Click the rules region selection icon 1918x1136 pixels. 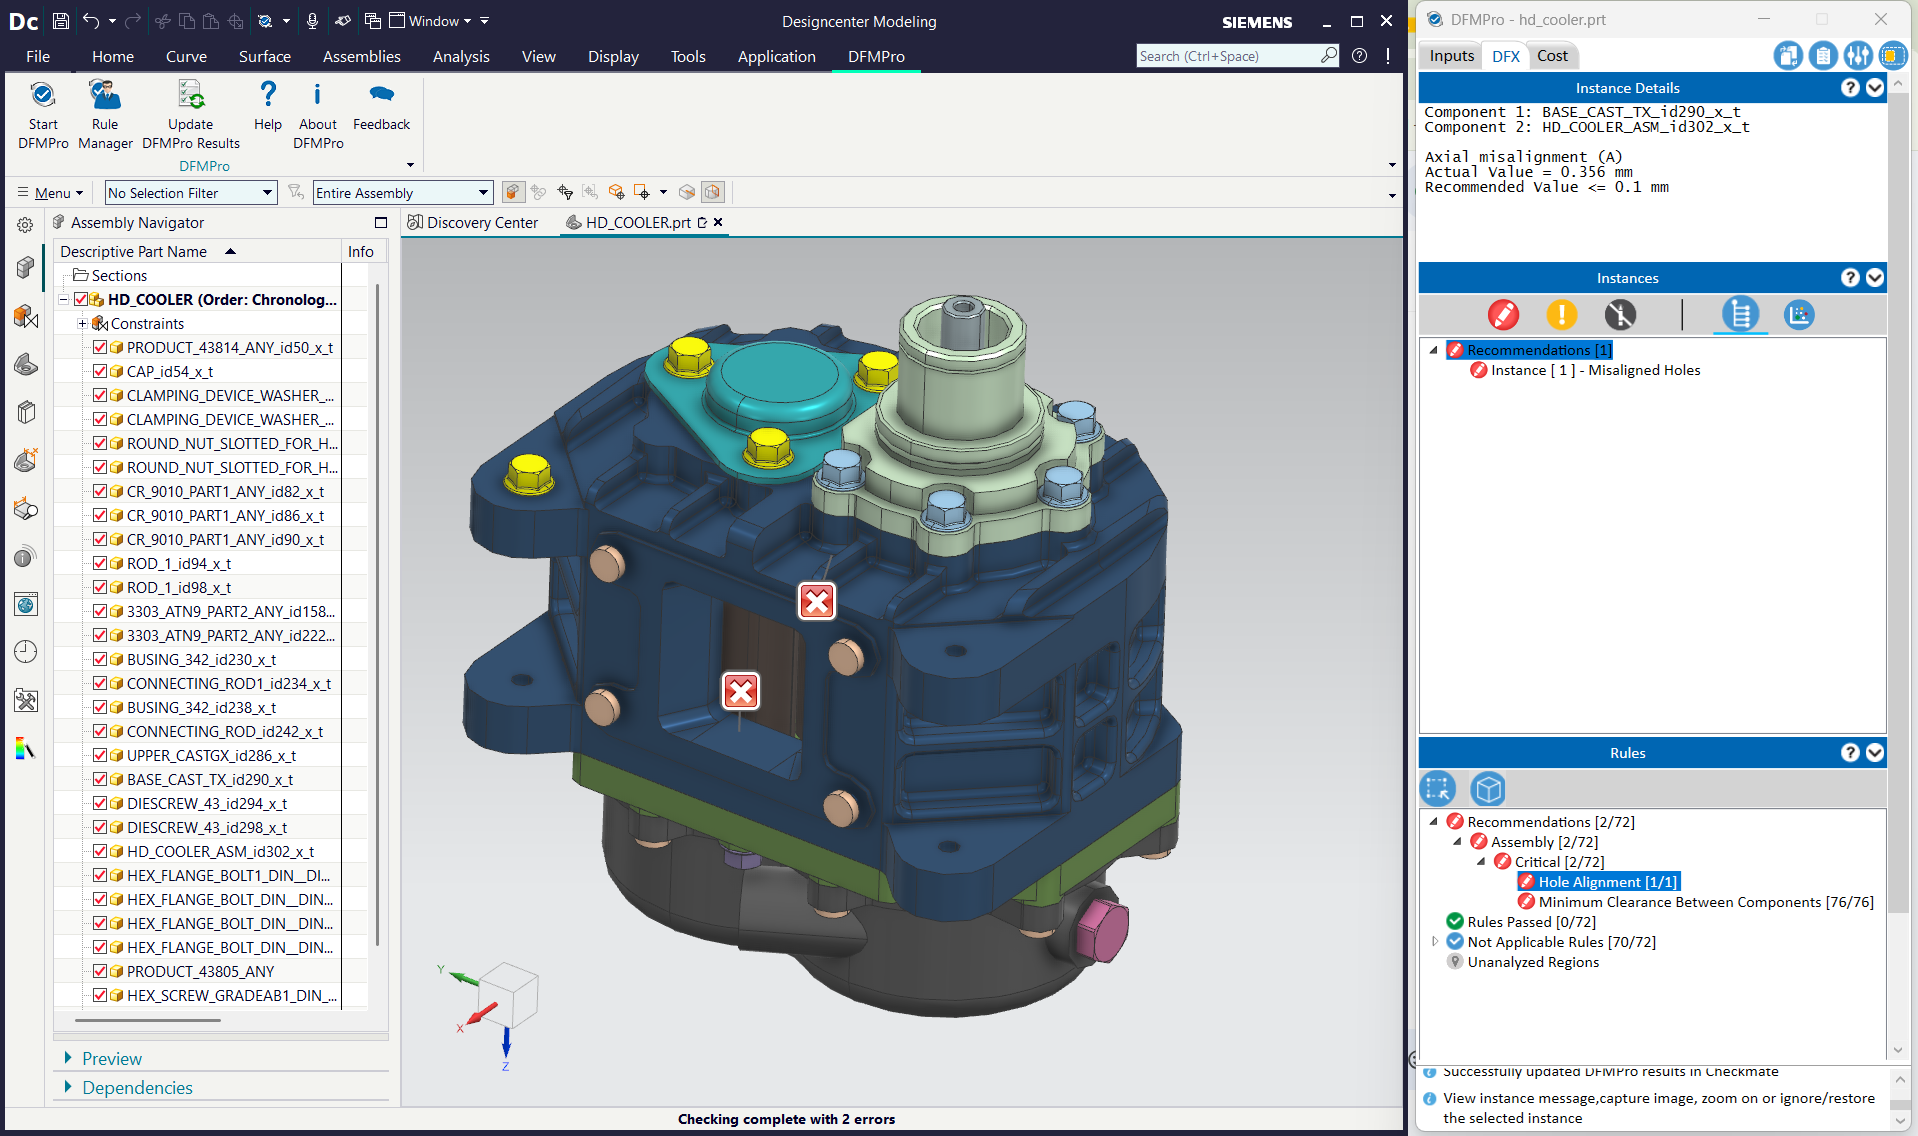click(1438, 789)
